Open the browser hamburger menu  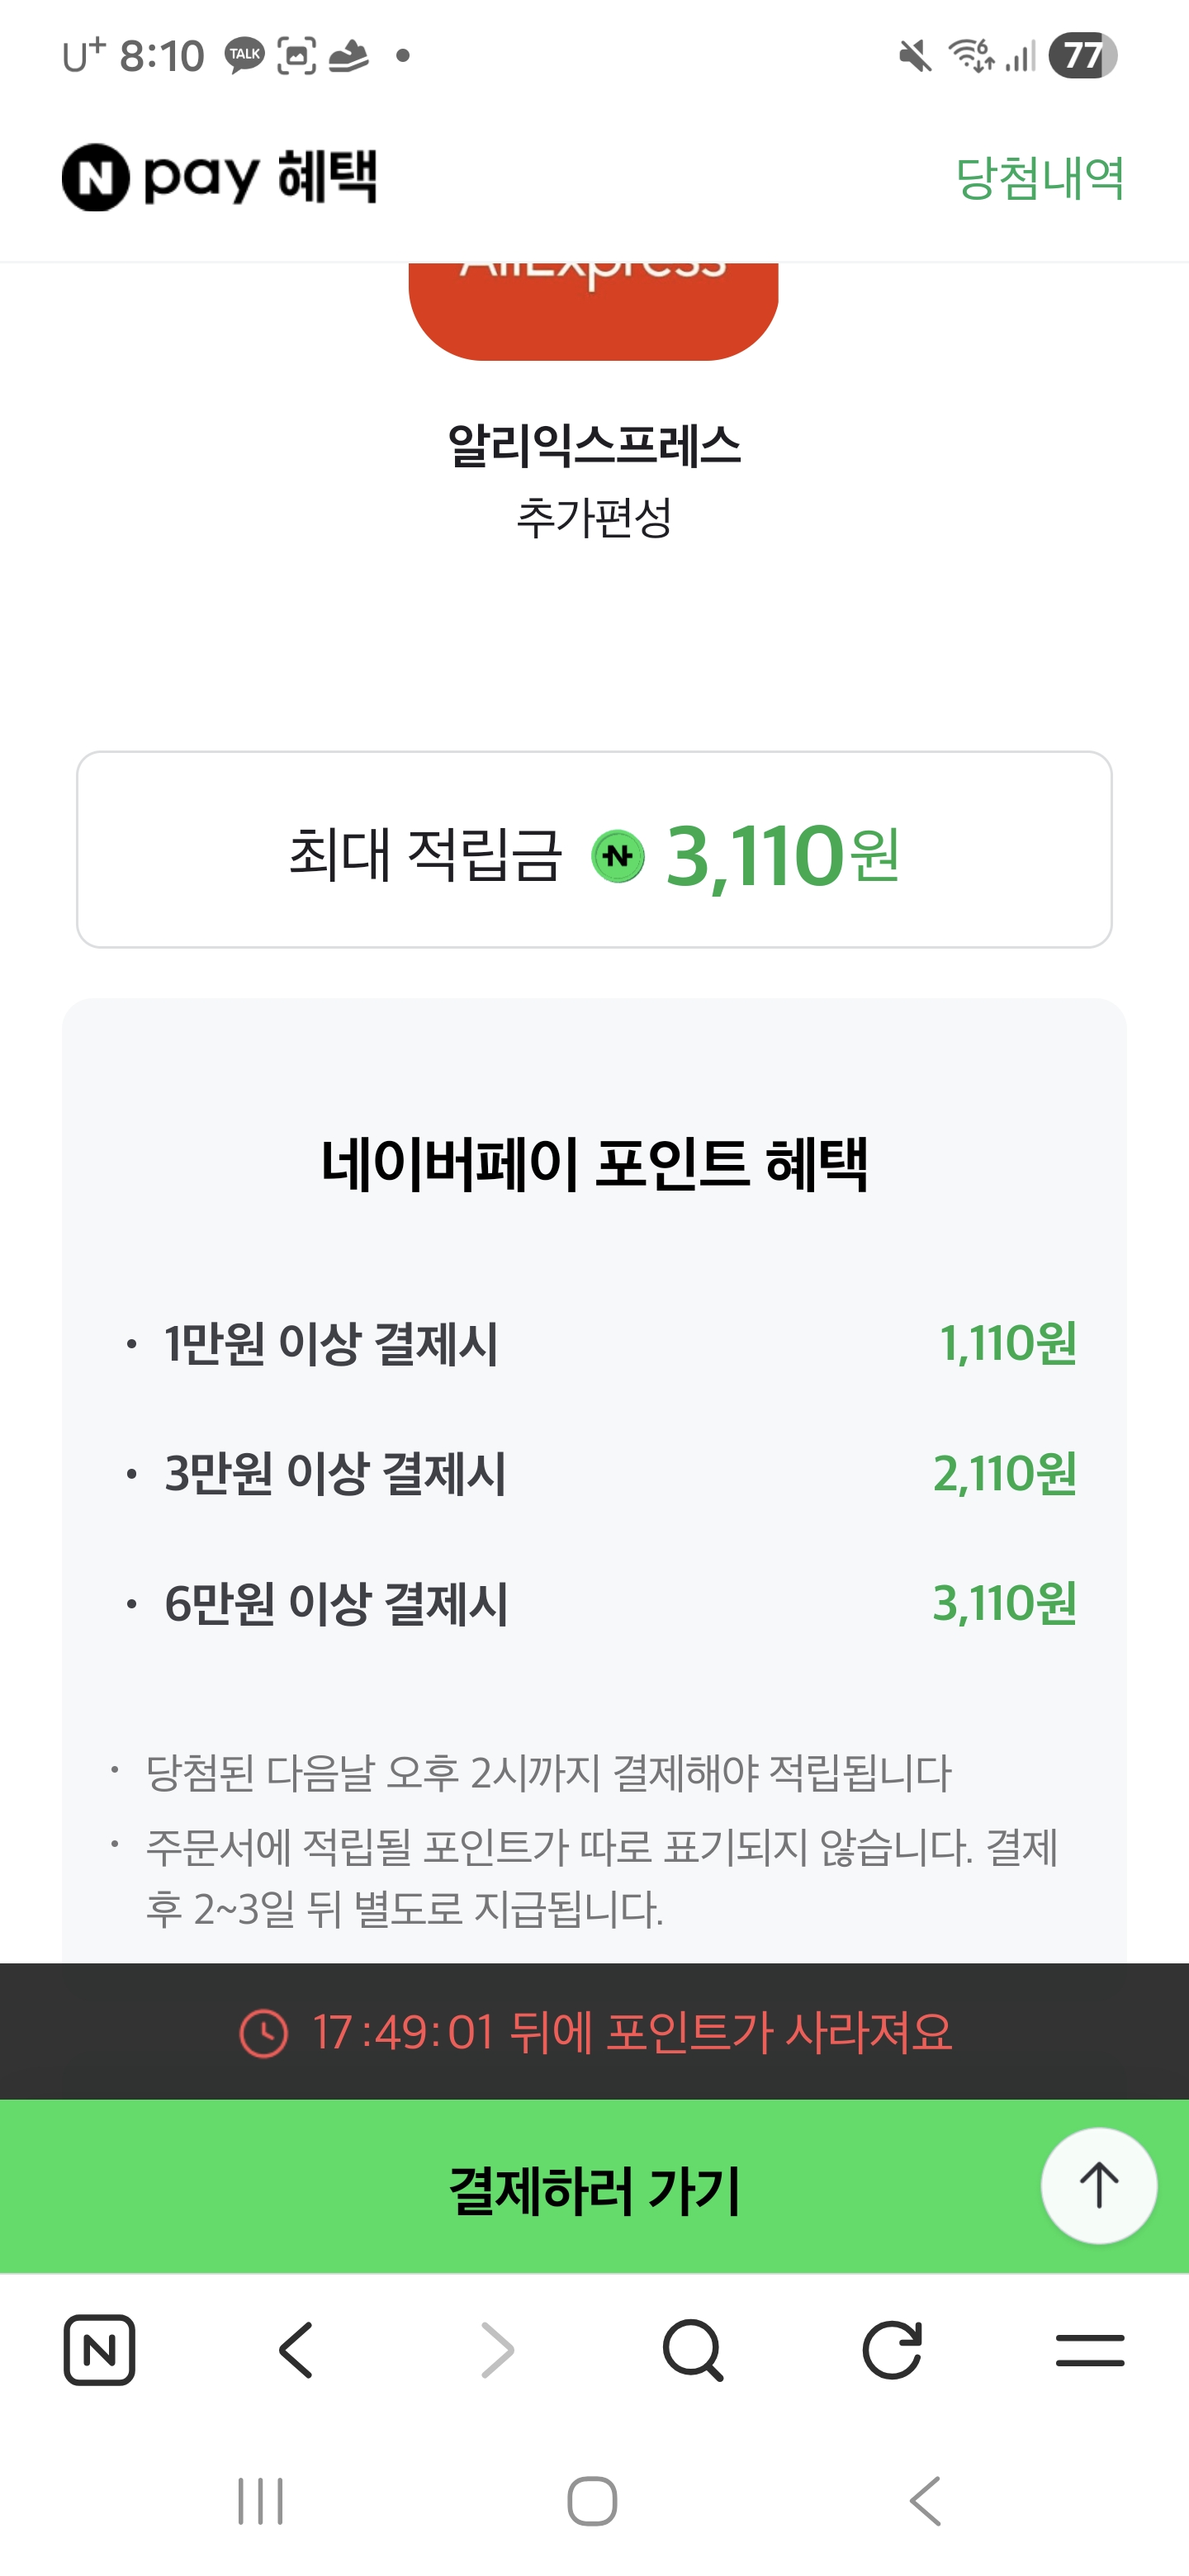coord(1089,2350)
